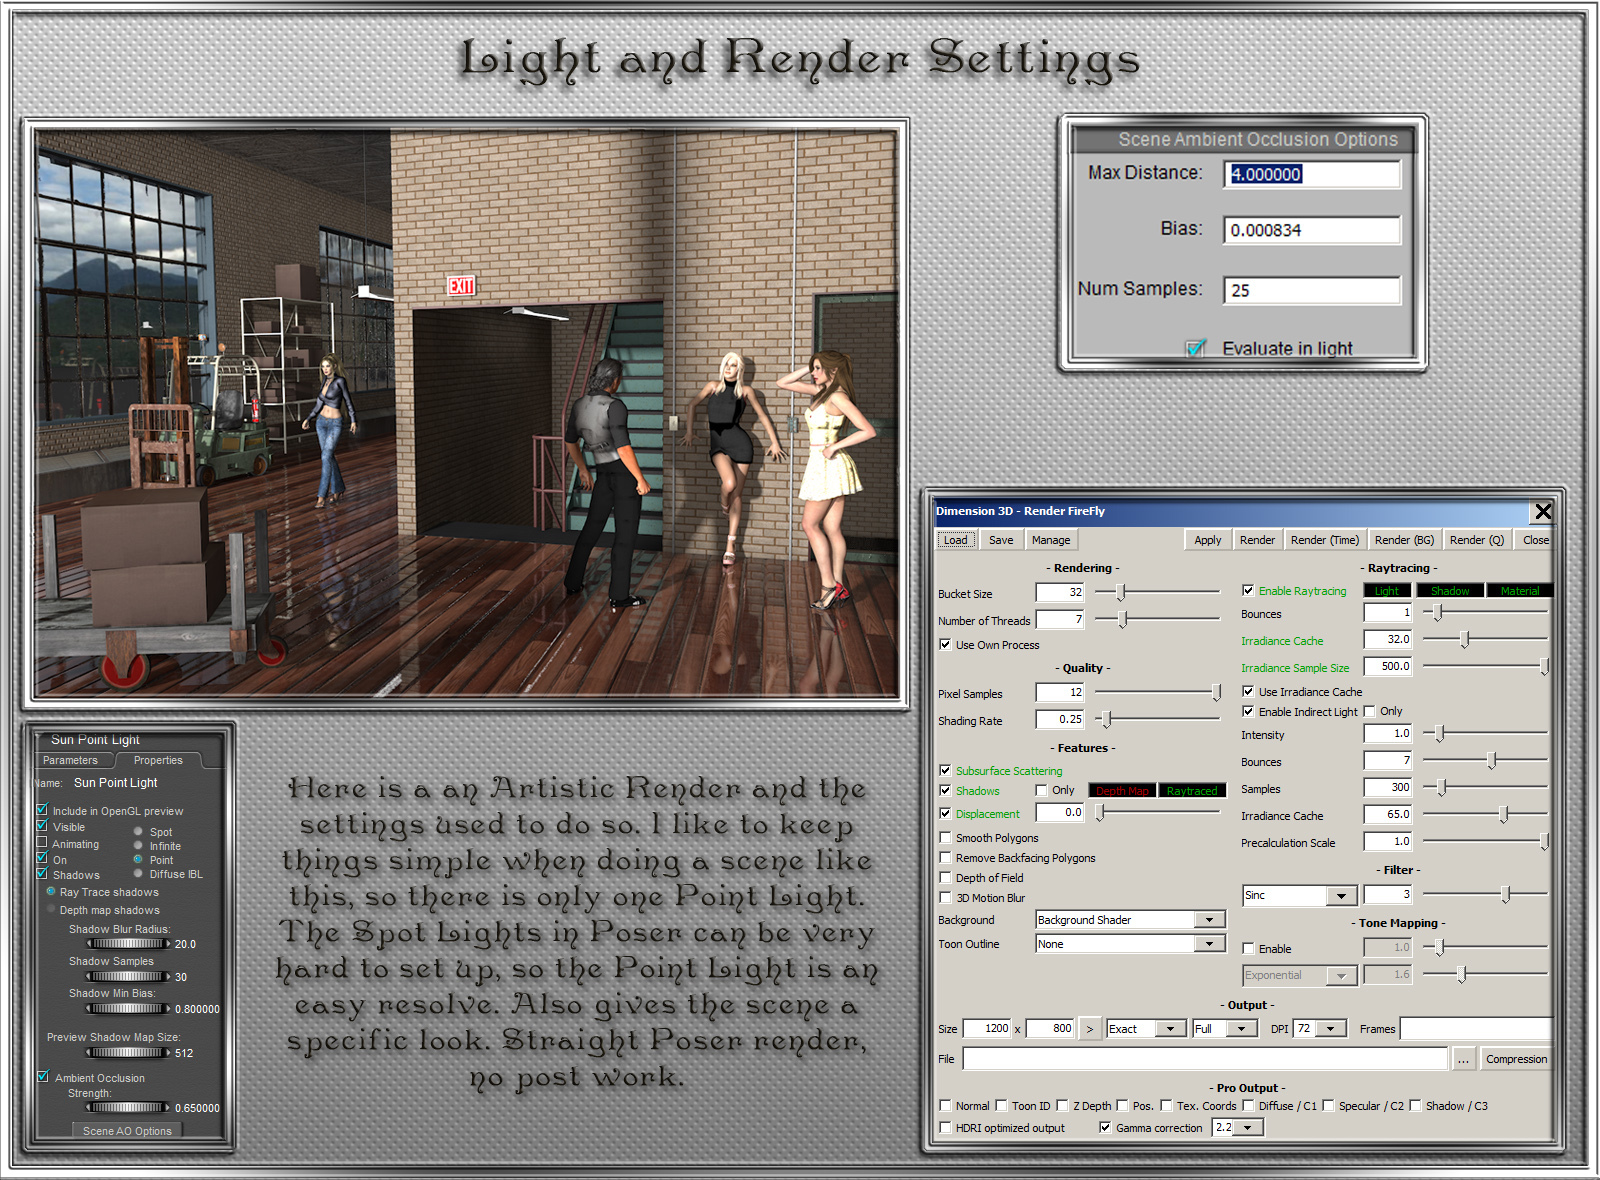Screen dimensions: 1600x1180
Task: Click the Render (Q) button
Action: click(x=1477, y=540)
